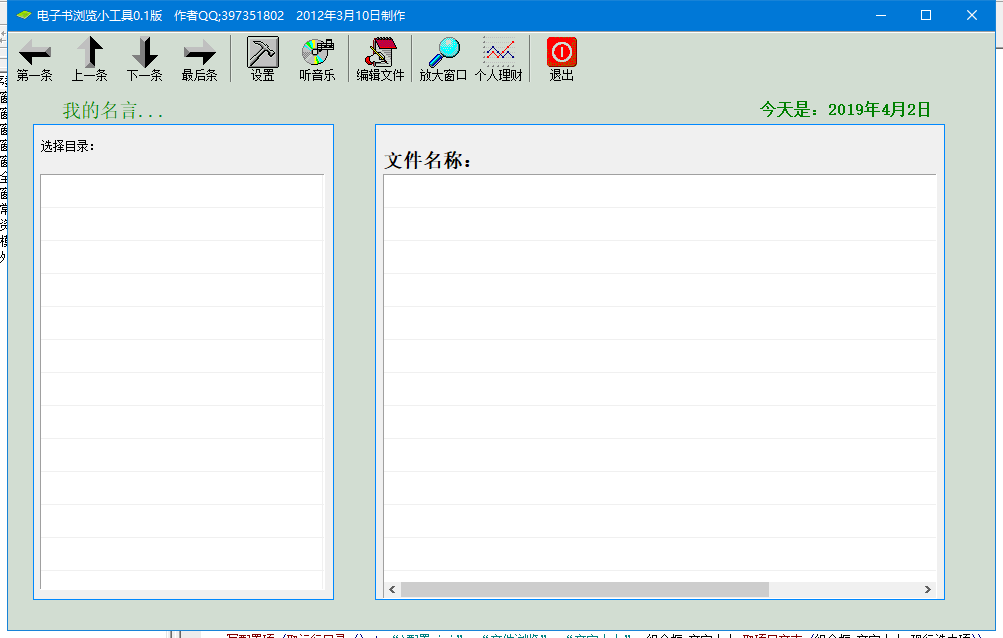
Task: Open 编辑文件 edit file tool
Action: tap(380, 59)
